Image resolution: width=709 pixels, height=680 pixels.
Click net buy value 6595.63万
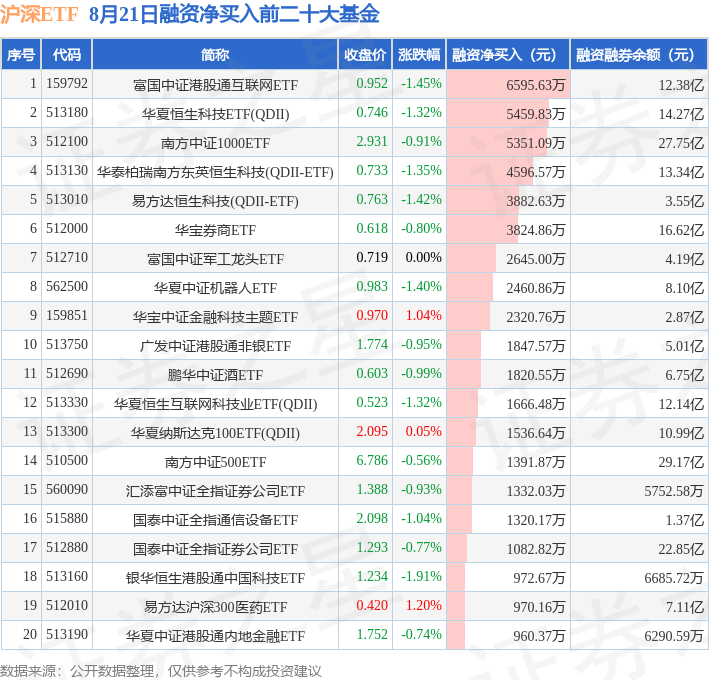pos(535,85)
